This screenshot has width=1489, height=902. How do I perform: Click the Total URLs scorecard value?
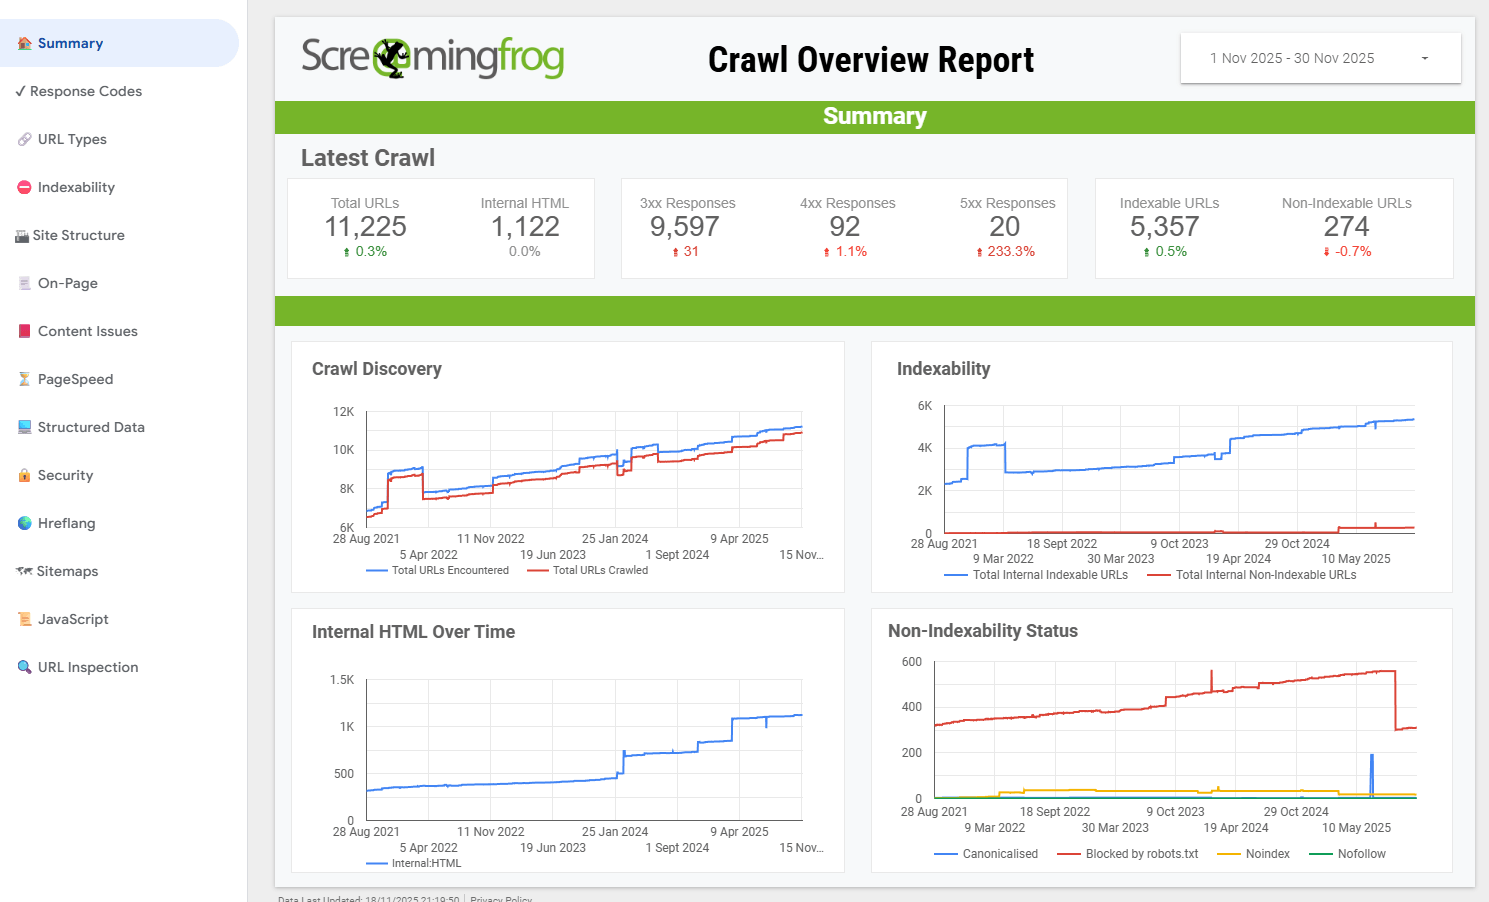tap(365, 227)
